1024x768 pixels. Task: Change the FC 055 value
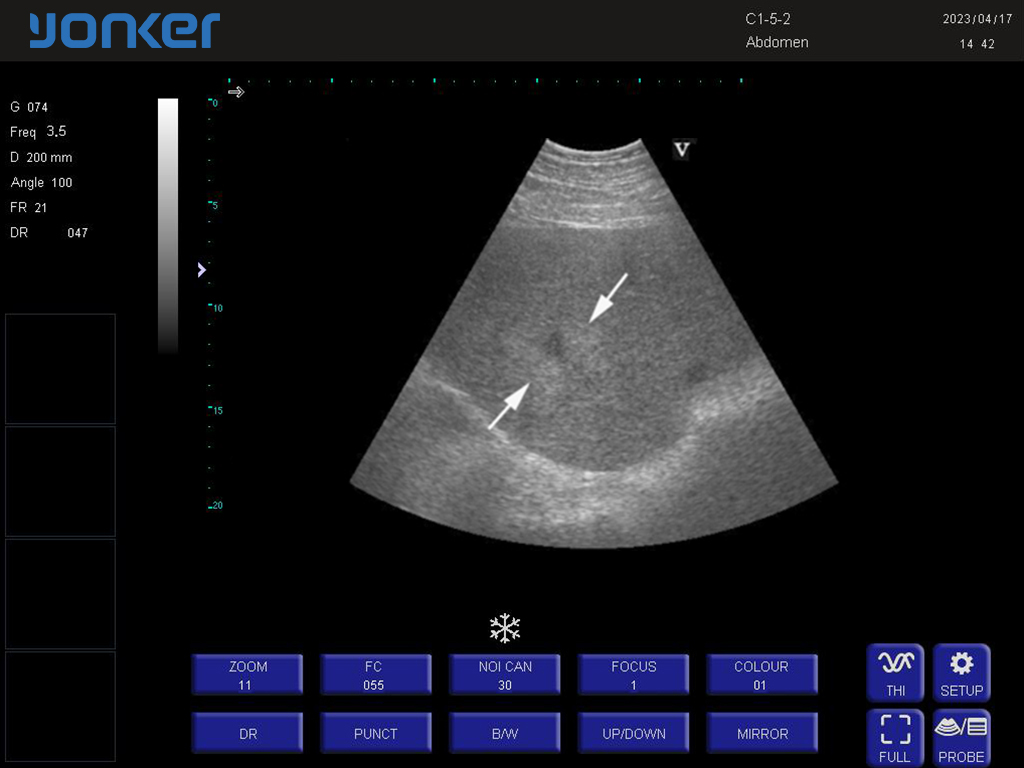tap(375, 675)
